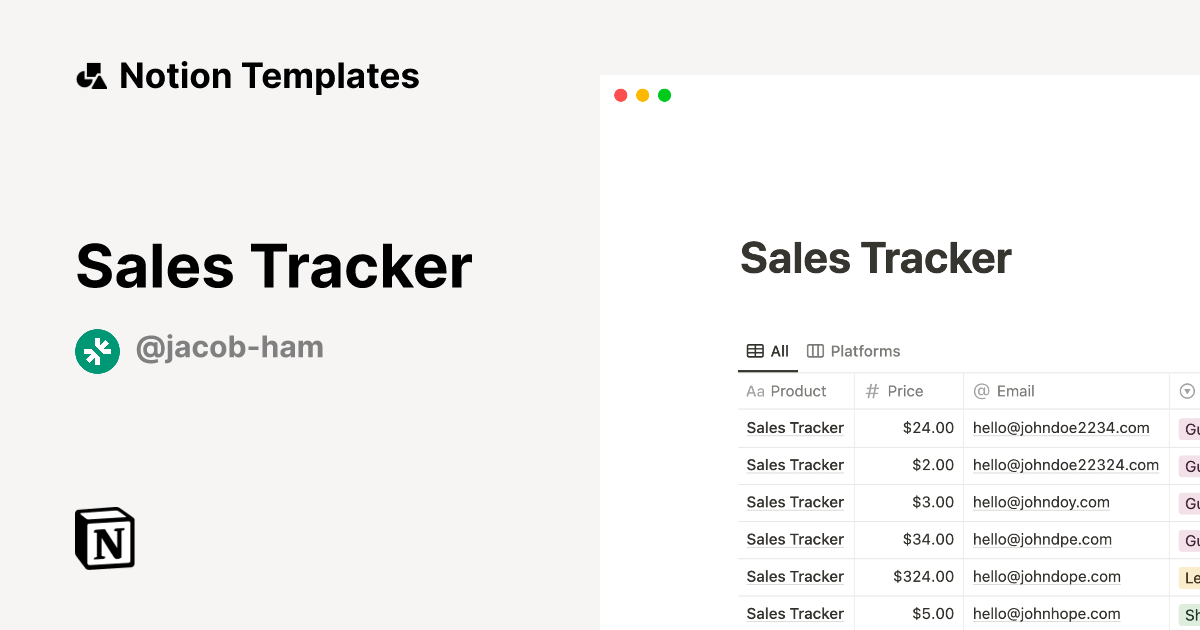This screenshot has height=630, width=1200.
Task: Click the yellow tag in the fifth row
Action: click(1190, 577)
